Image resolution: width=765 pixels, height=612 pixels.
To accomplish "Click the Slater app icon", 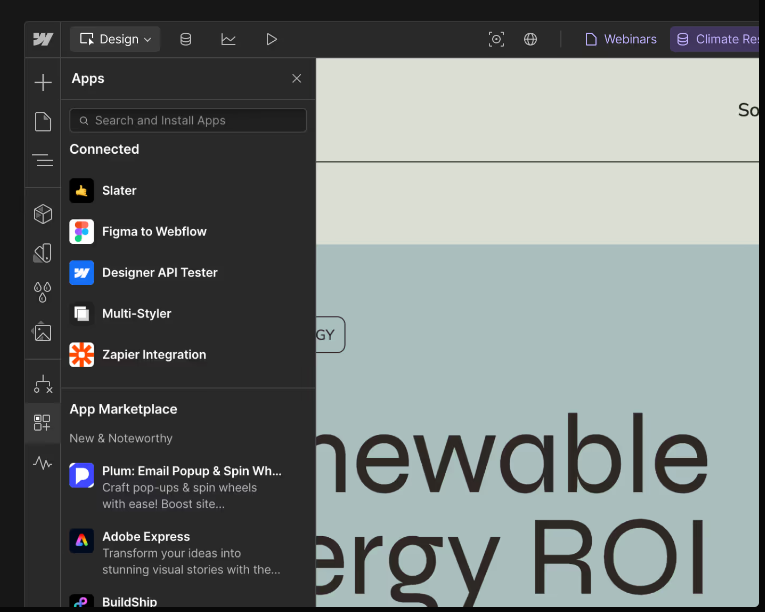I will pos(81,190).
